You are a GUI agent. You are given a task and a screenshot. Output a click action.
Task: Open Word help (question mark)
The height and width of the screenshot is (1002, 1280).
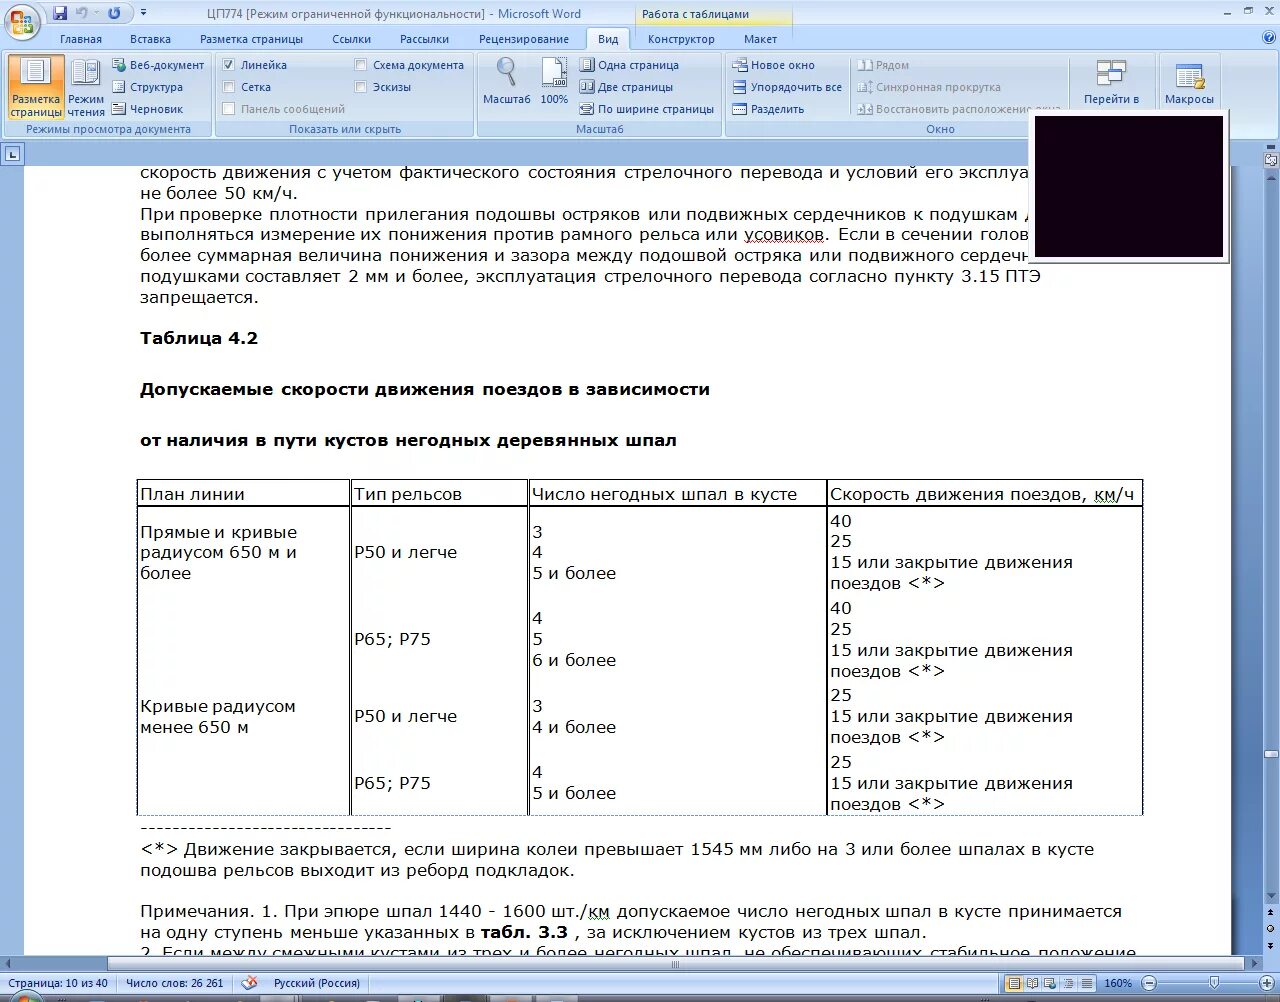(x=1269, y=38)
